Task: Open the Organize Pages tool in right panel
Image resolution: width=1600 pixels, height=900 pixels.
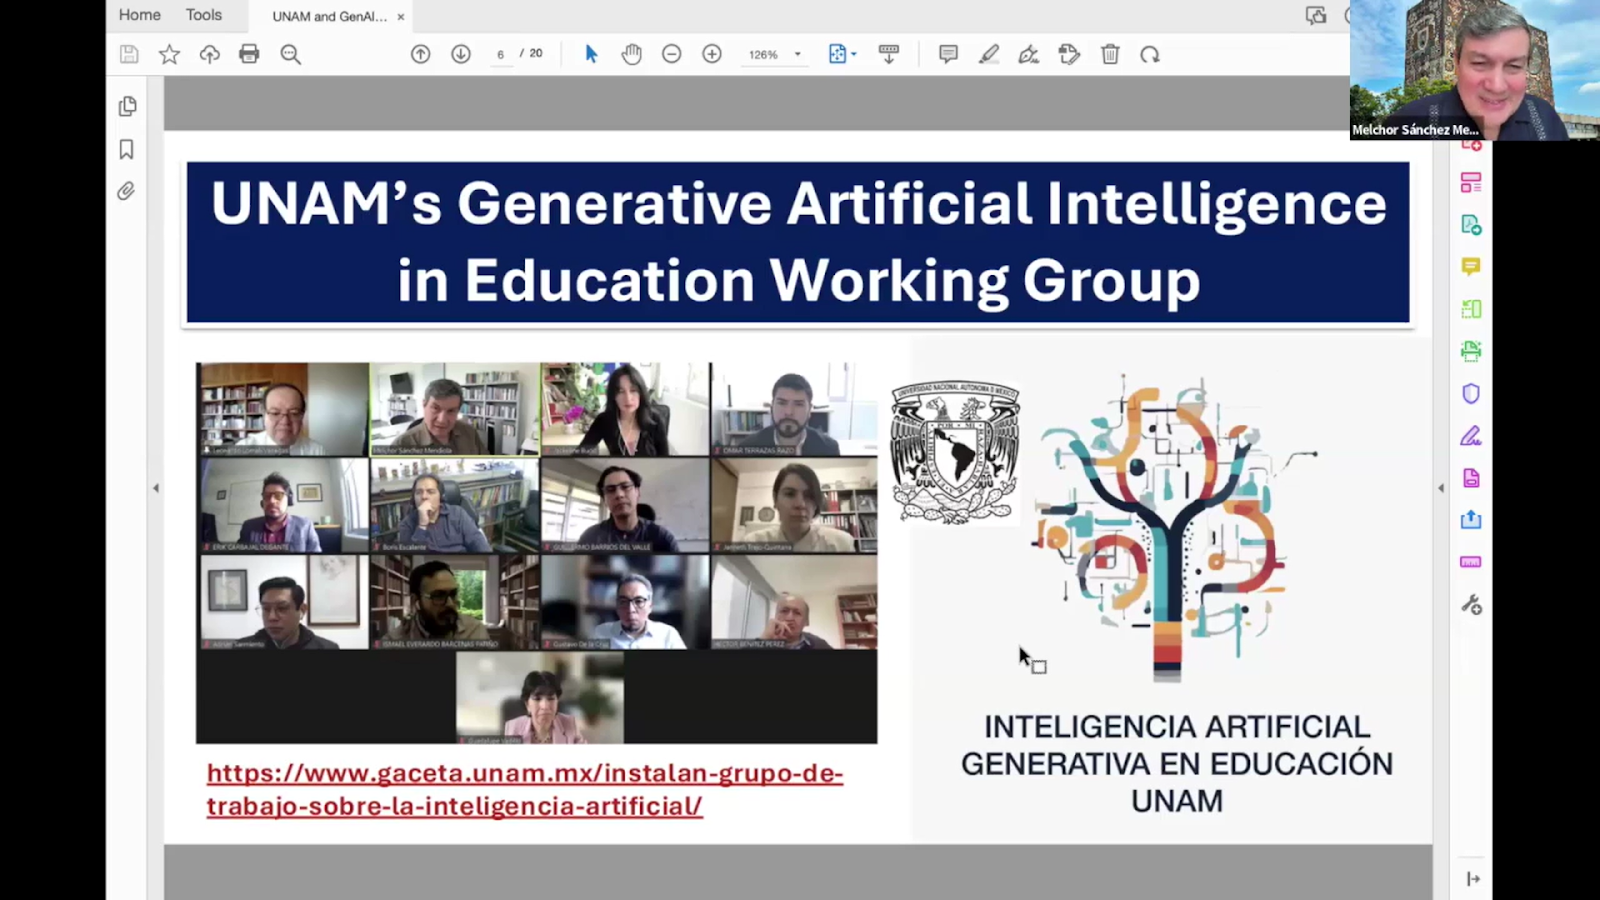Action: (1471, 182)
